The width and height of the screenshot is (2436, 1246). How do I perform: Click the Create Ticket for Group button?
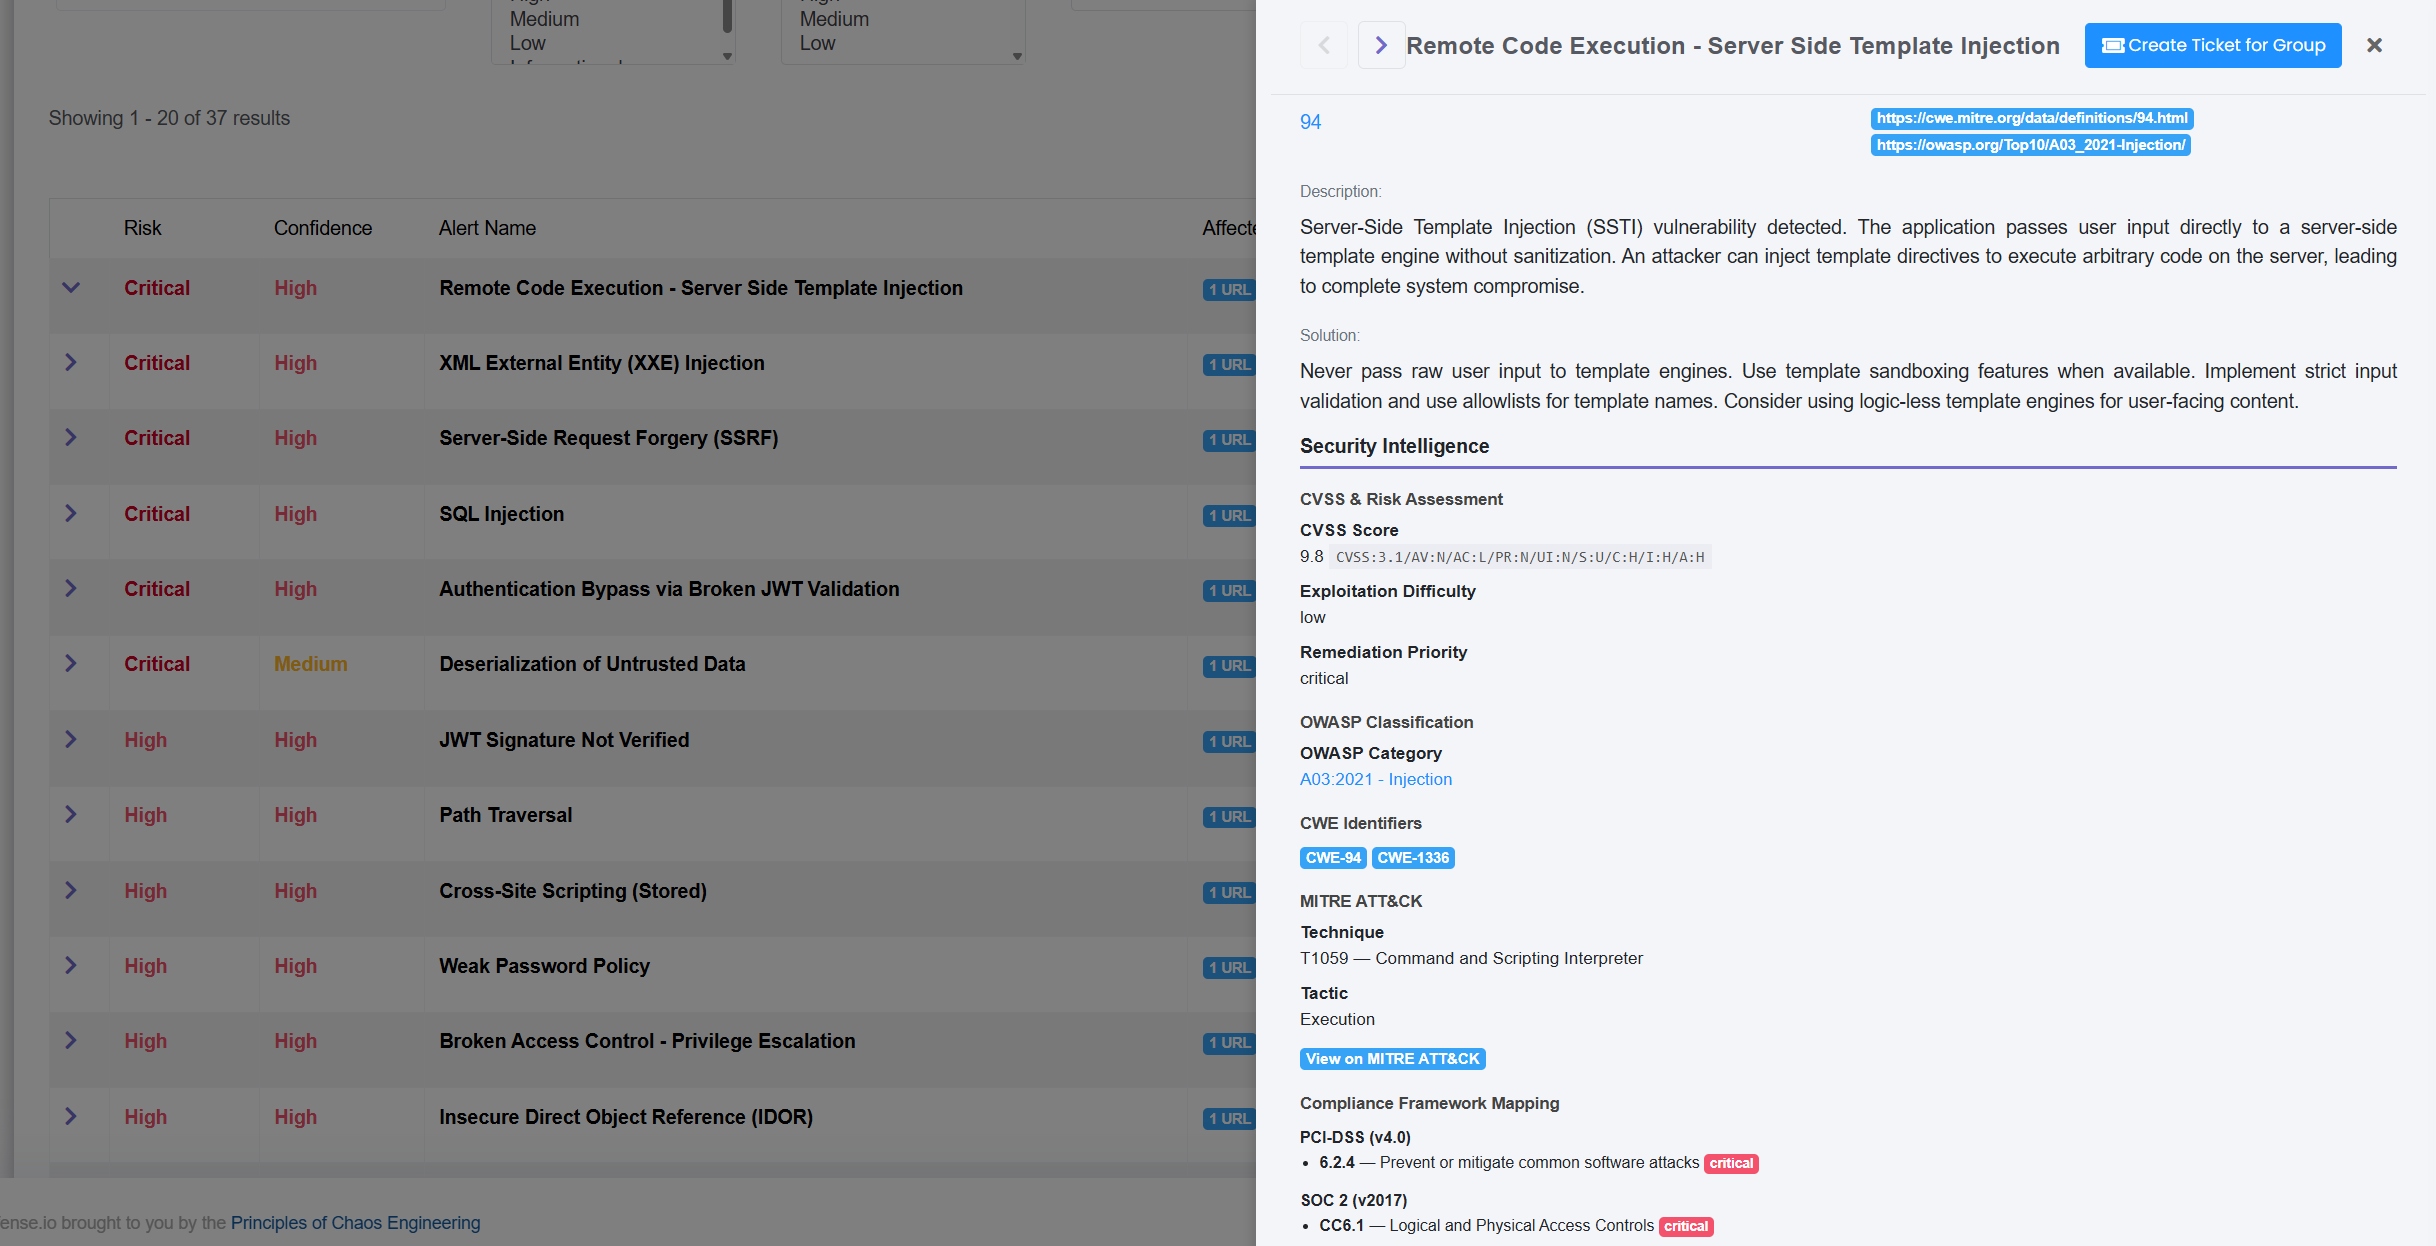[2212, 45]
